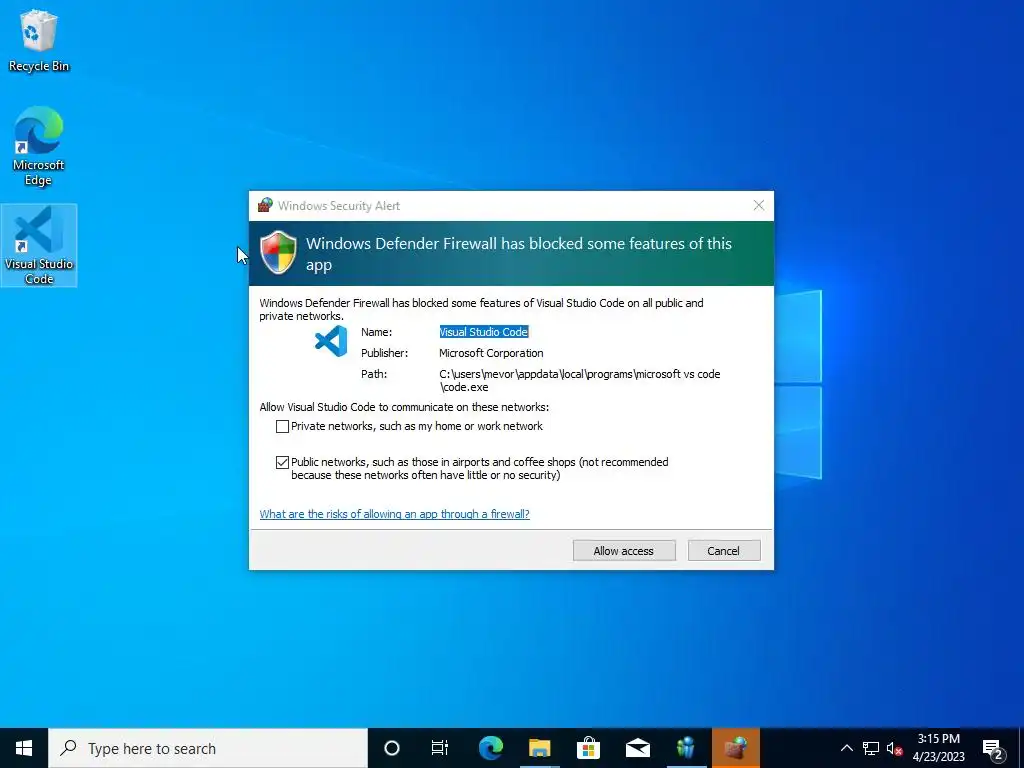
Task: Show hidden system tray icons
Action: (846, 748)
